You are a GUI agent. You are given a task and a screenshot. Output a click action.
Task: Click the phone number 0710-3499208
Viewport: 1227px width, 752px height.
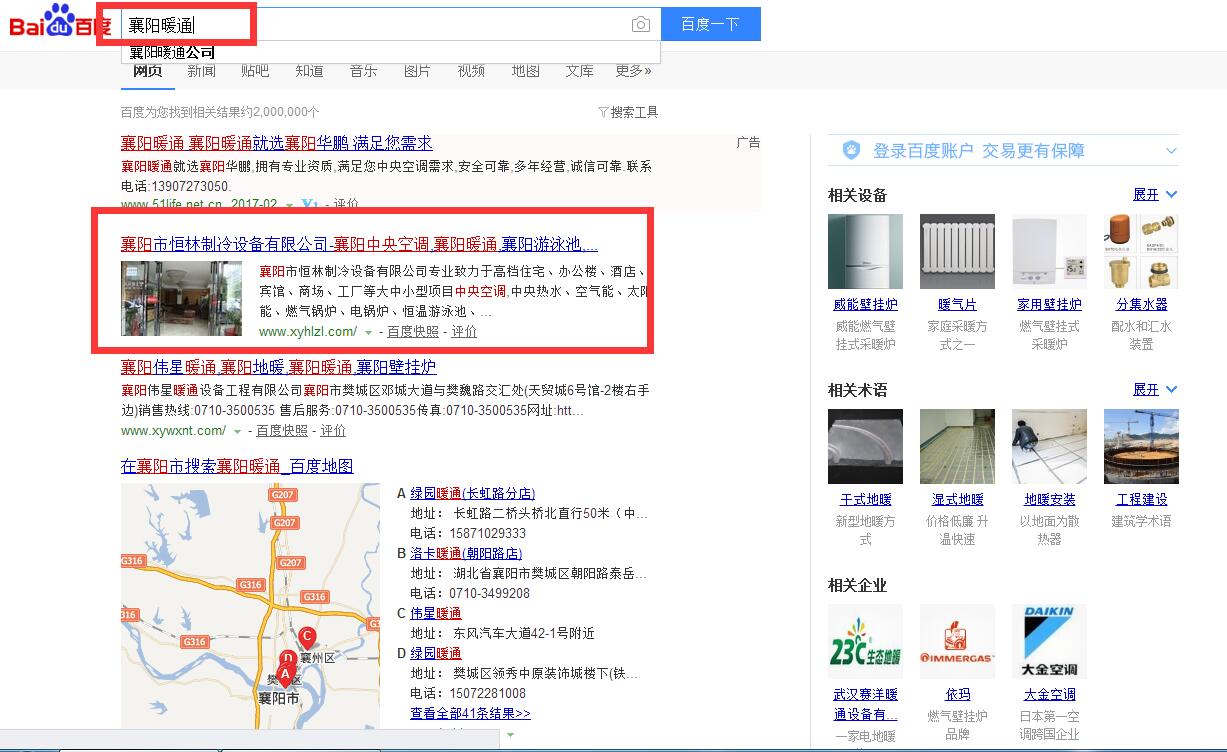[491, 593]
